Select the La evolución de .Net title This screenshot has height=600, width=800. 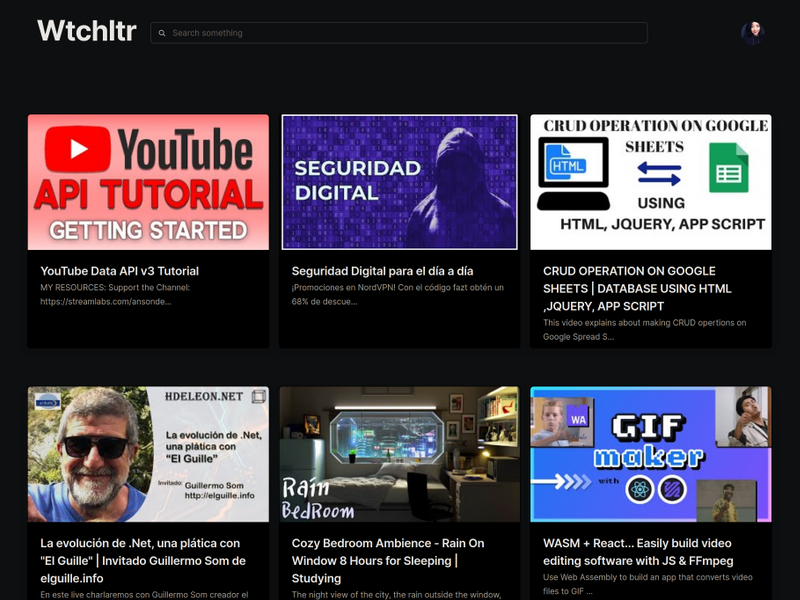pos(143,560)
